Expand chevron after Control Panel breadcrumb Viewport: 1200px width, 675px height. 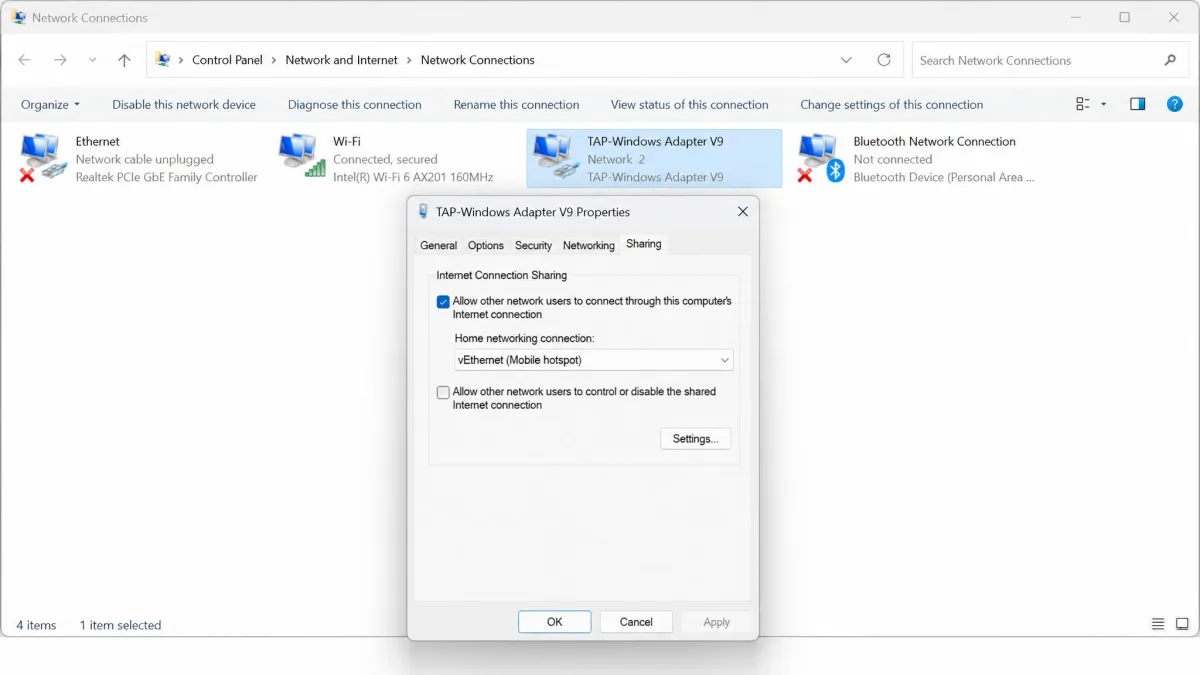point(274,60)
